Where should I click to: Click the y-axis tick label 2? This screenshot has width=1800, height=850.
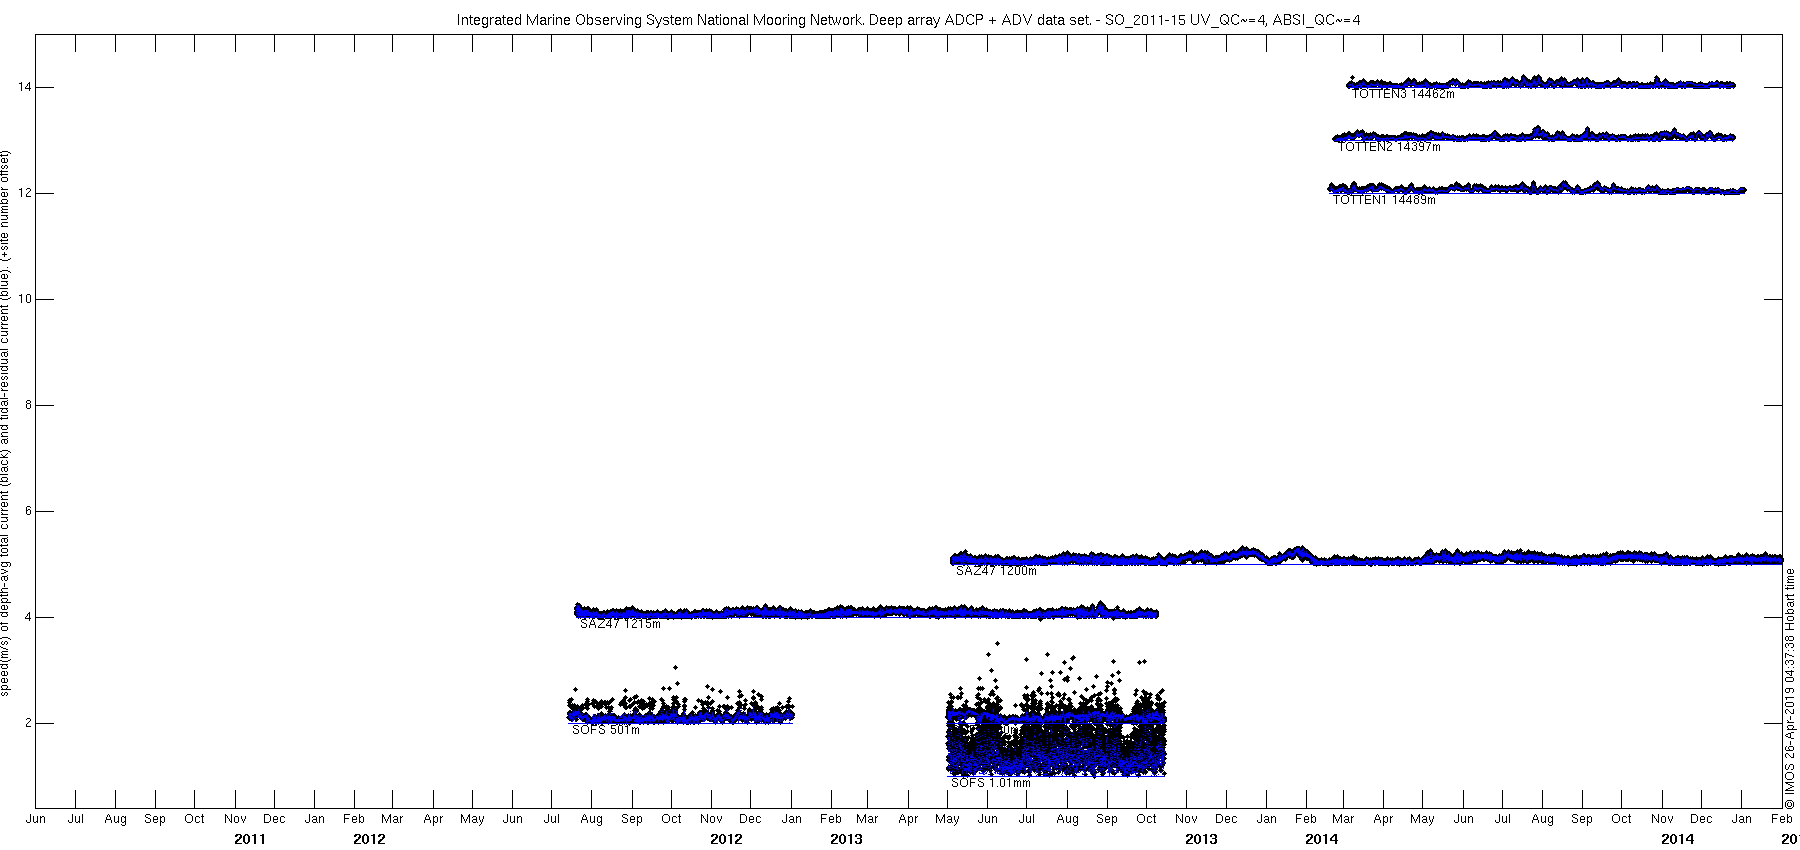pyautogui.click(x=27, y=724)
